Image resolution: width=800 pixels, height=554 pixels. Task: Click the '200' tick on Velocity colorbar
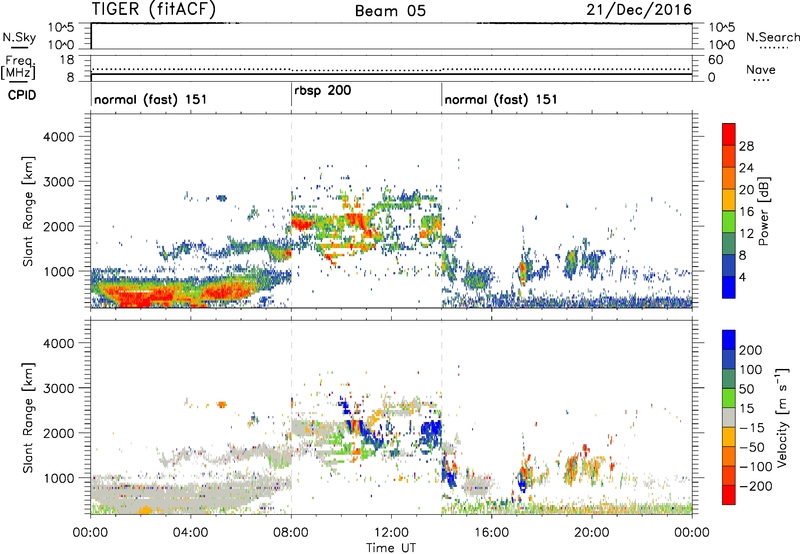coord(751,350)
